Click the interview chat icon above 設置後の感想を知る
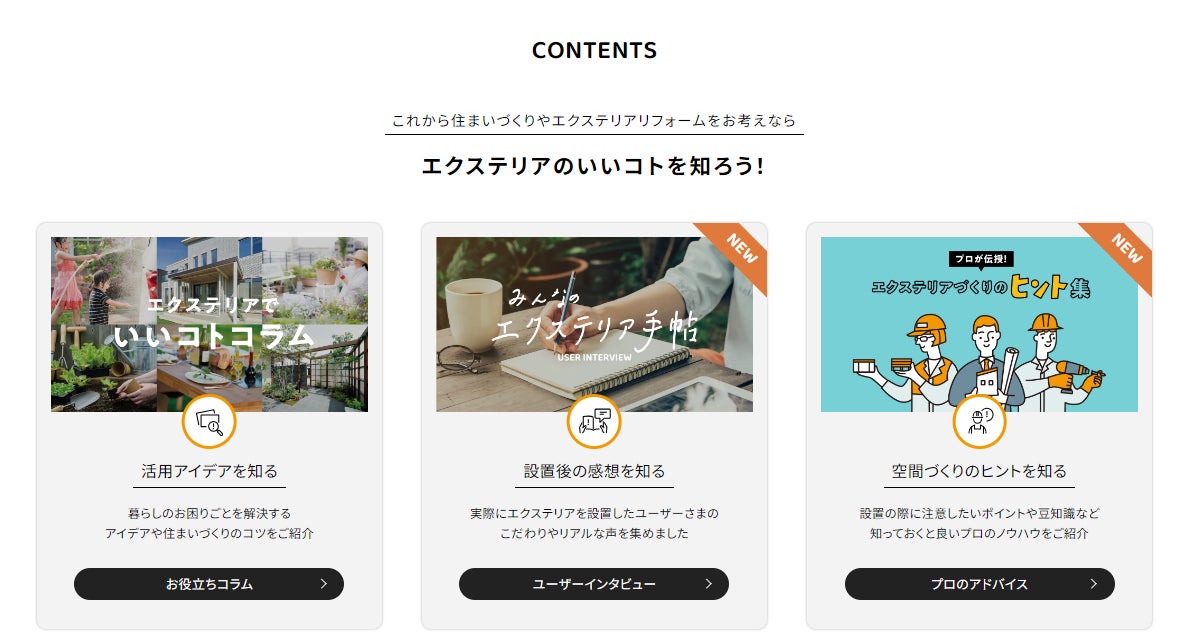 pos(594,422)
